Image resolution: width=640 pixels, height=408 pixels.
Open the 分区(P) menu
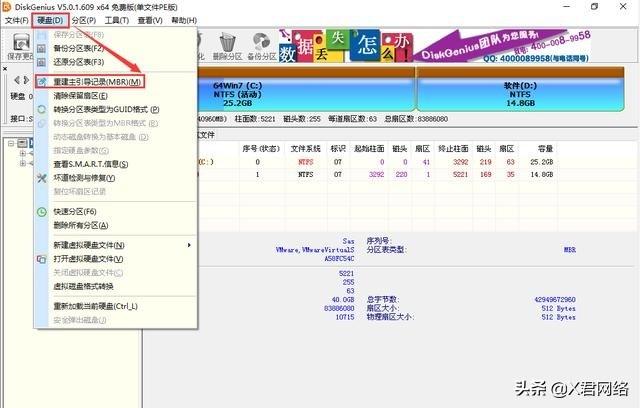click(x=84, y=20)
